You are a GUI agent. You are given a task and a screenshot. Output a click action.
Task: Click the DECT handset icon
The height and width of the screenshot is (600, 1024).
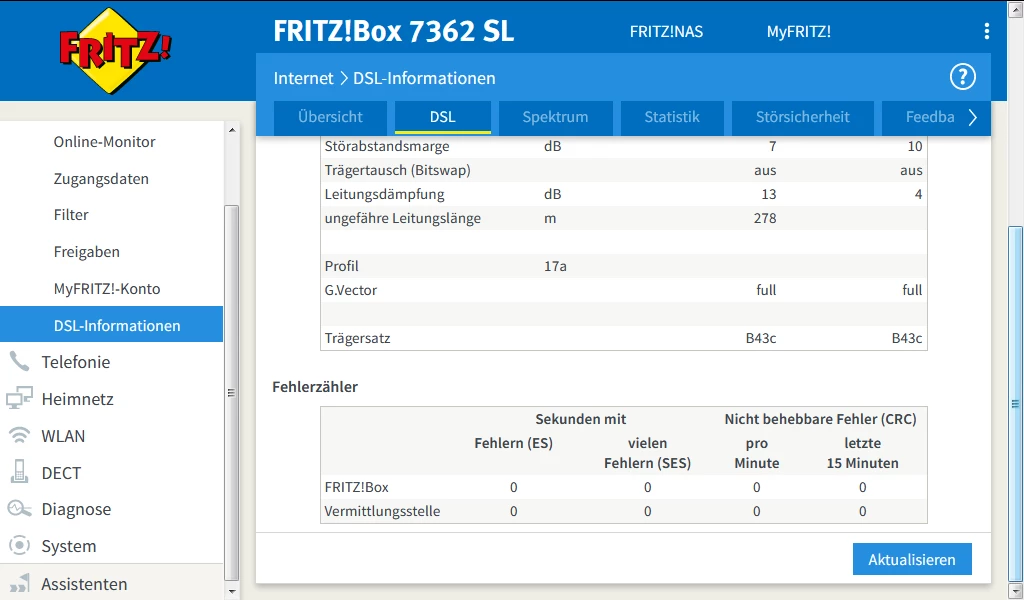click(19, 472)
